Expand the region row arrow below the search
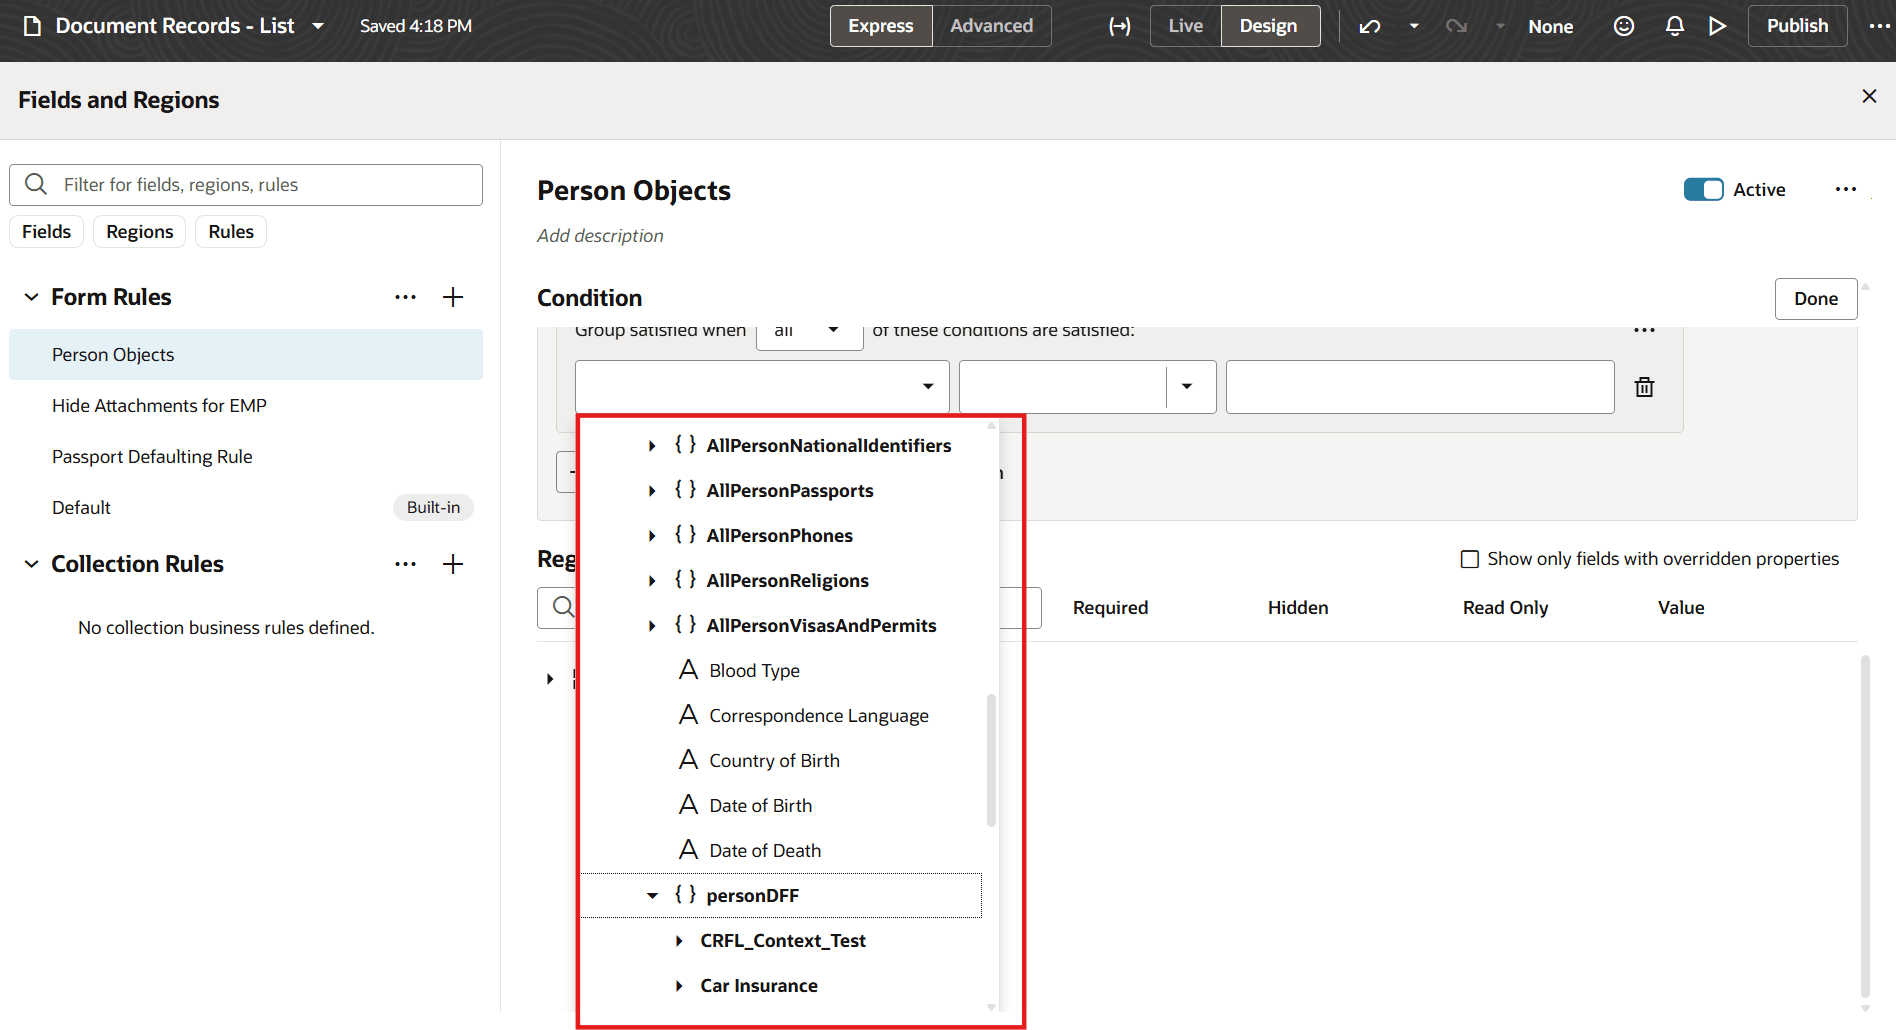The image size is (1896, 1030). [x=550, y=679]
